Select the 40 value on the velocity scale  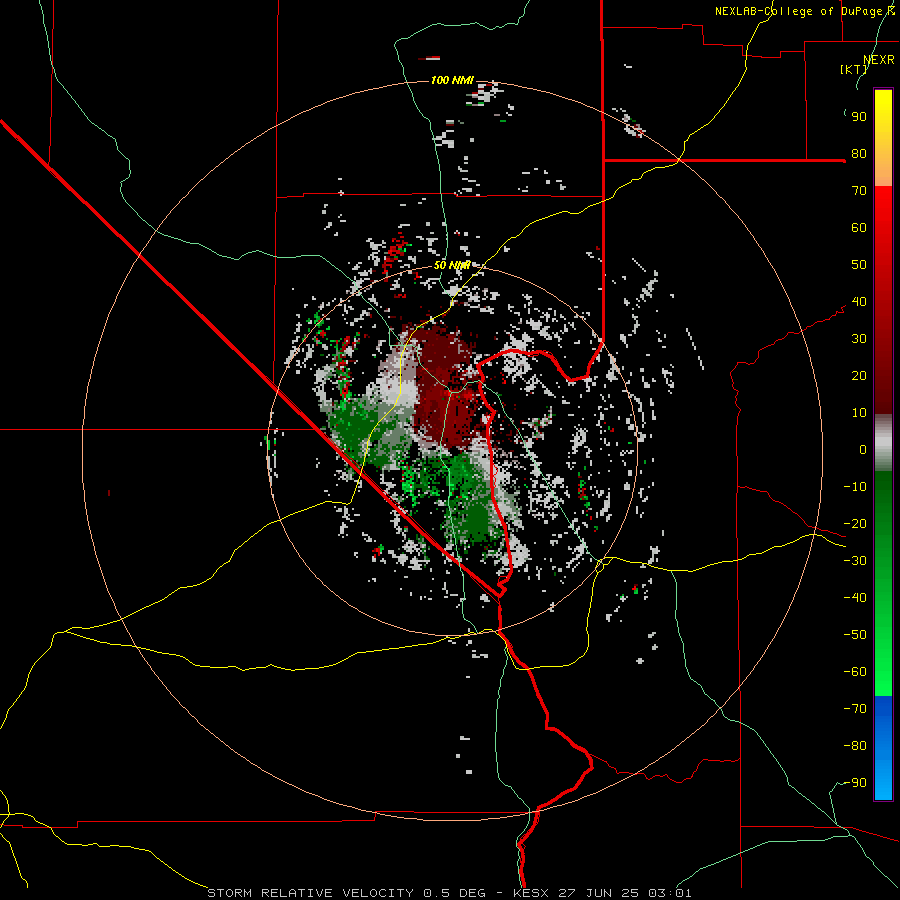click(859, 301)
